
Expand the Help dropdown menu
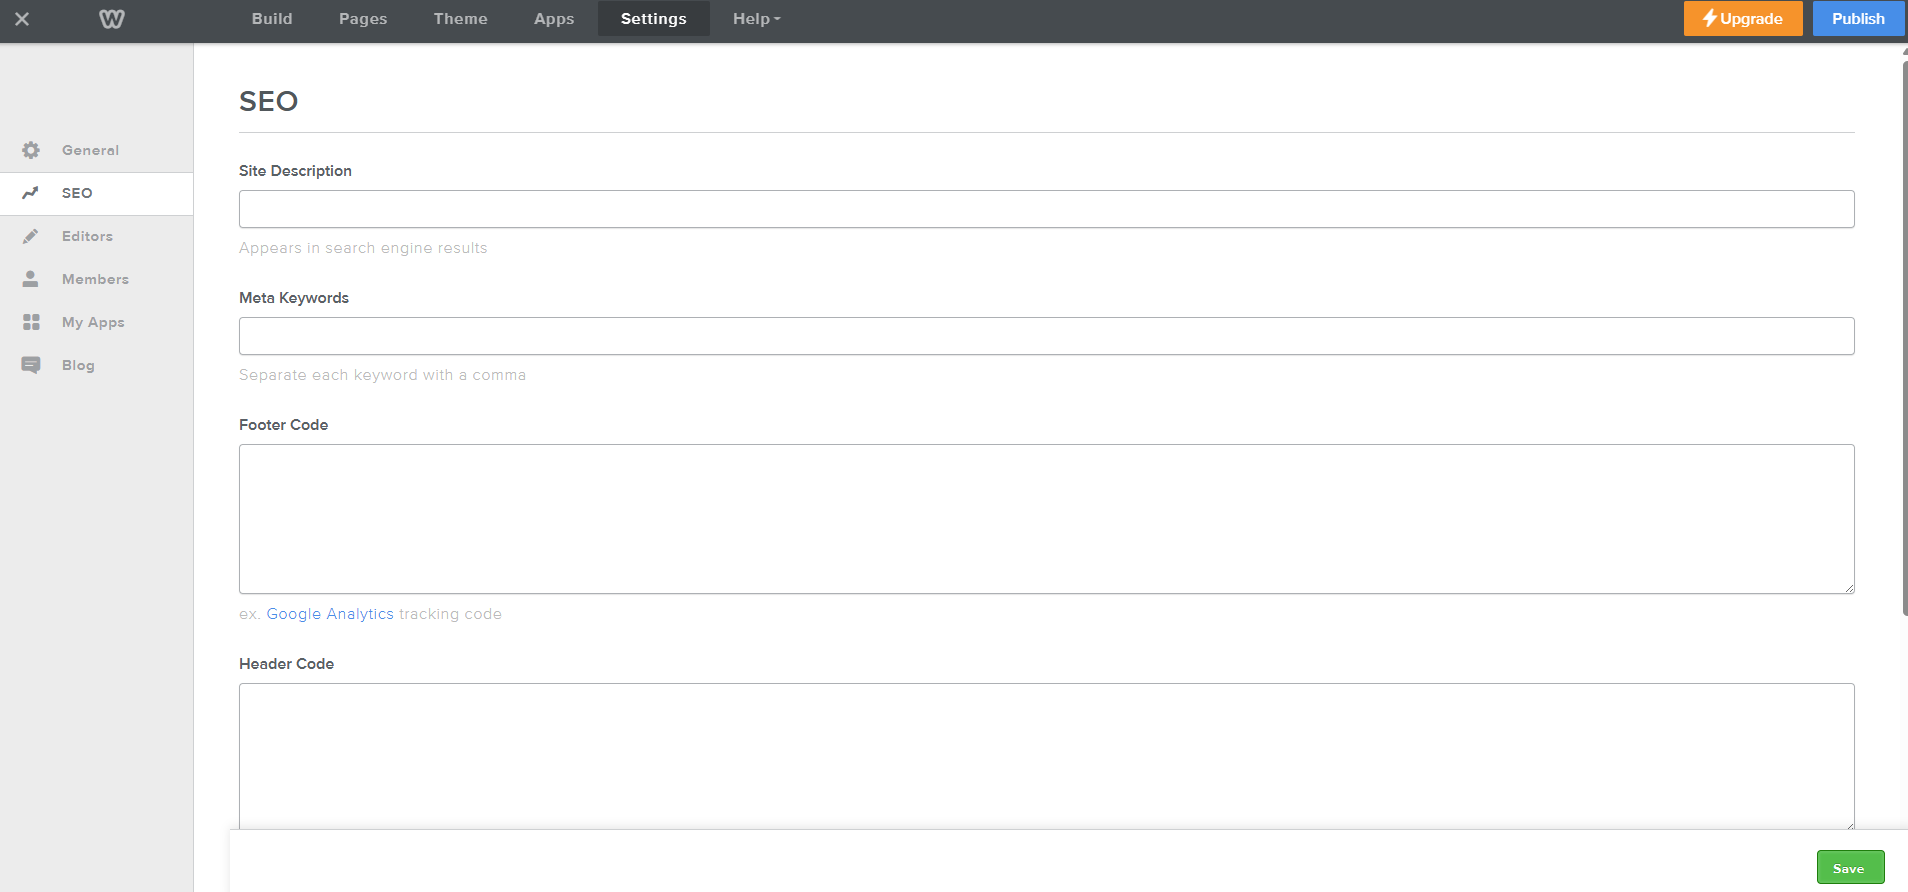(756, 19)
